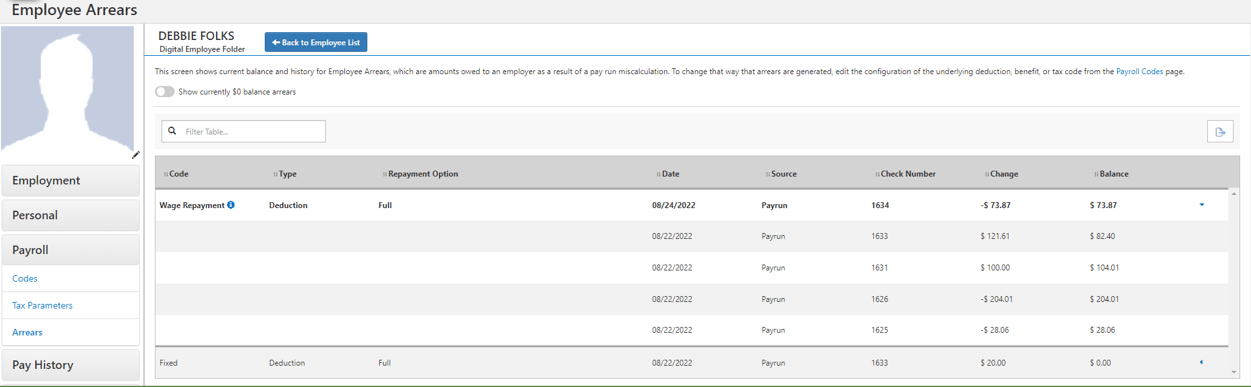Image resolution: width=1251 pixels, height=387 pixels.
Task: Click the Code column sort handle
Action: [x=166, y=174]
